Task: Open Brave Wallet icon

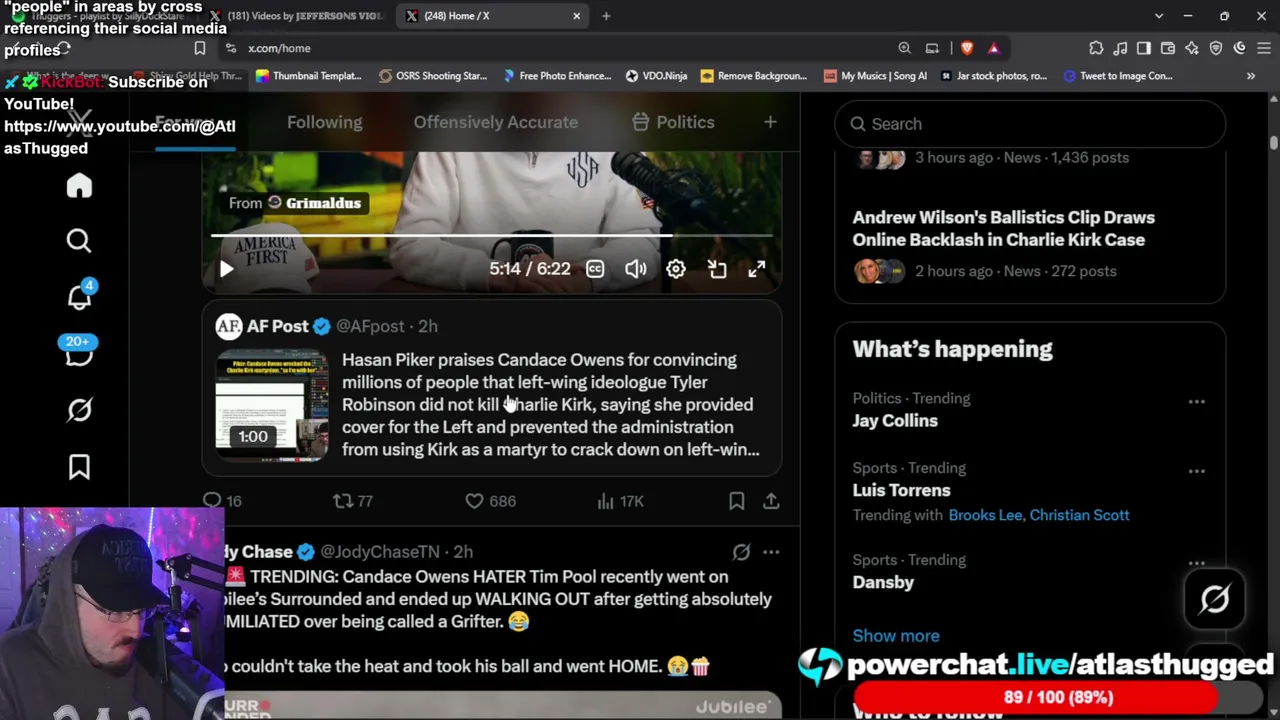Action: (x=1168, y=48)
